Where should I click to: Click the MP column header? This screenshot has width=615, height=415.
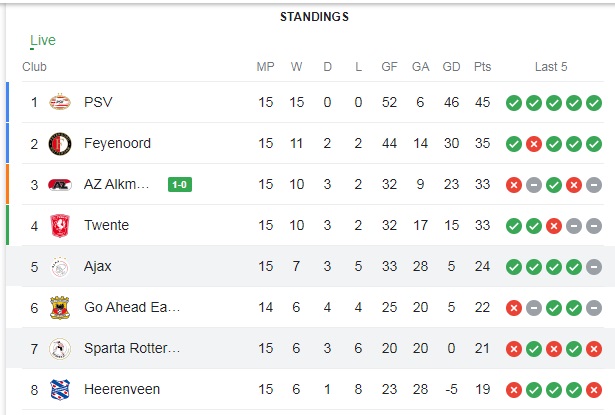pyautogui.click(x=266, y=67)
